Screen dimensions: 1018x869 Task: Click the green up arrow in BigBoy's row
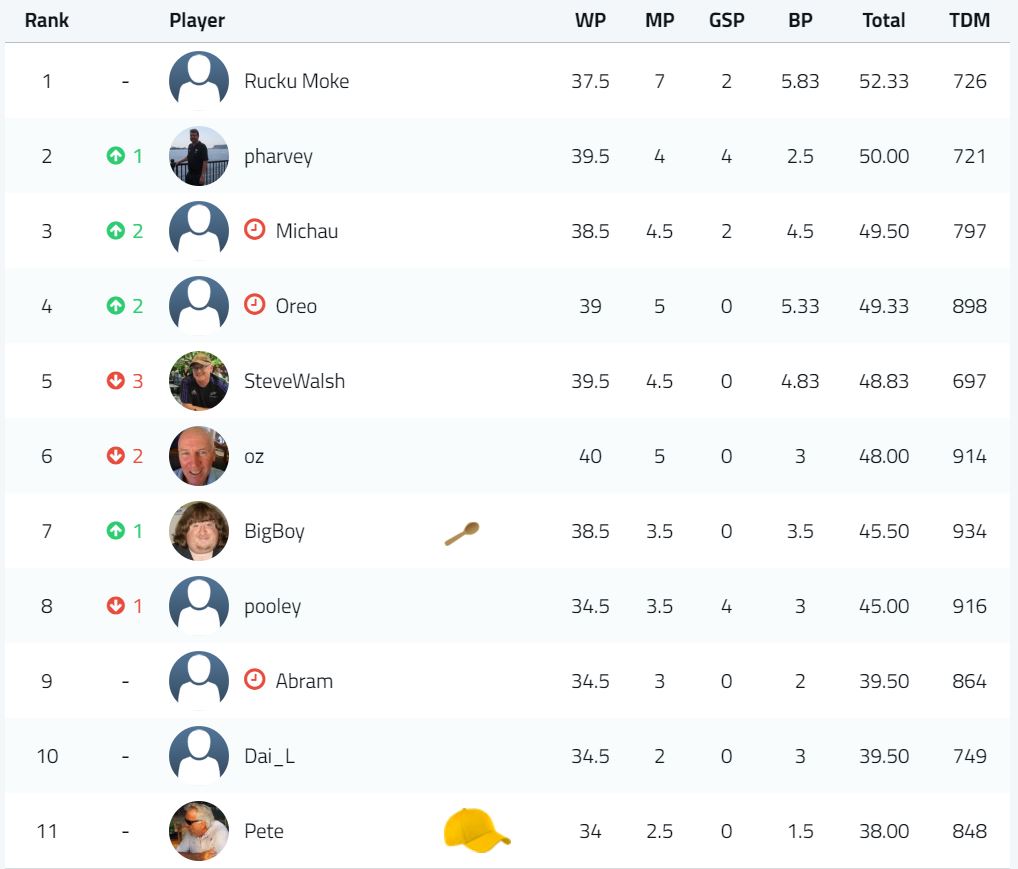pyautogui.click(x=116, y=531)
